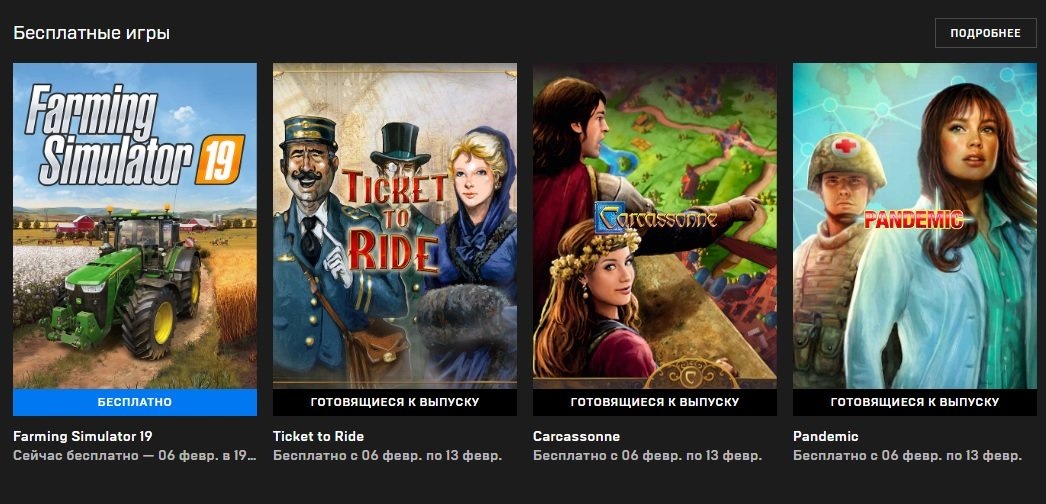Screen dimensions: 1046x504
Task: Click the 'Сейчас бесплатно' date text
Action: tap(135, 457)
